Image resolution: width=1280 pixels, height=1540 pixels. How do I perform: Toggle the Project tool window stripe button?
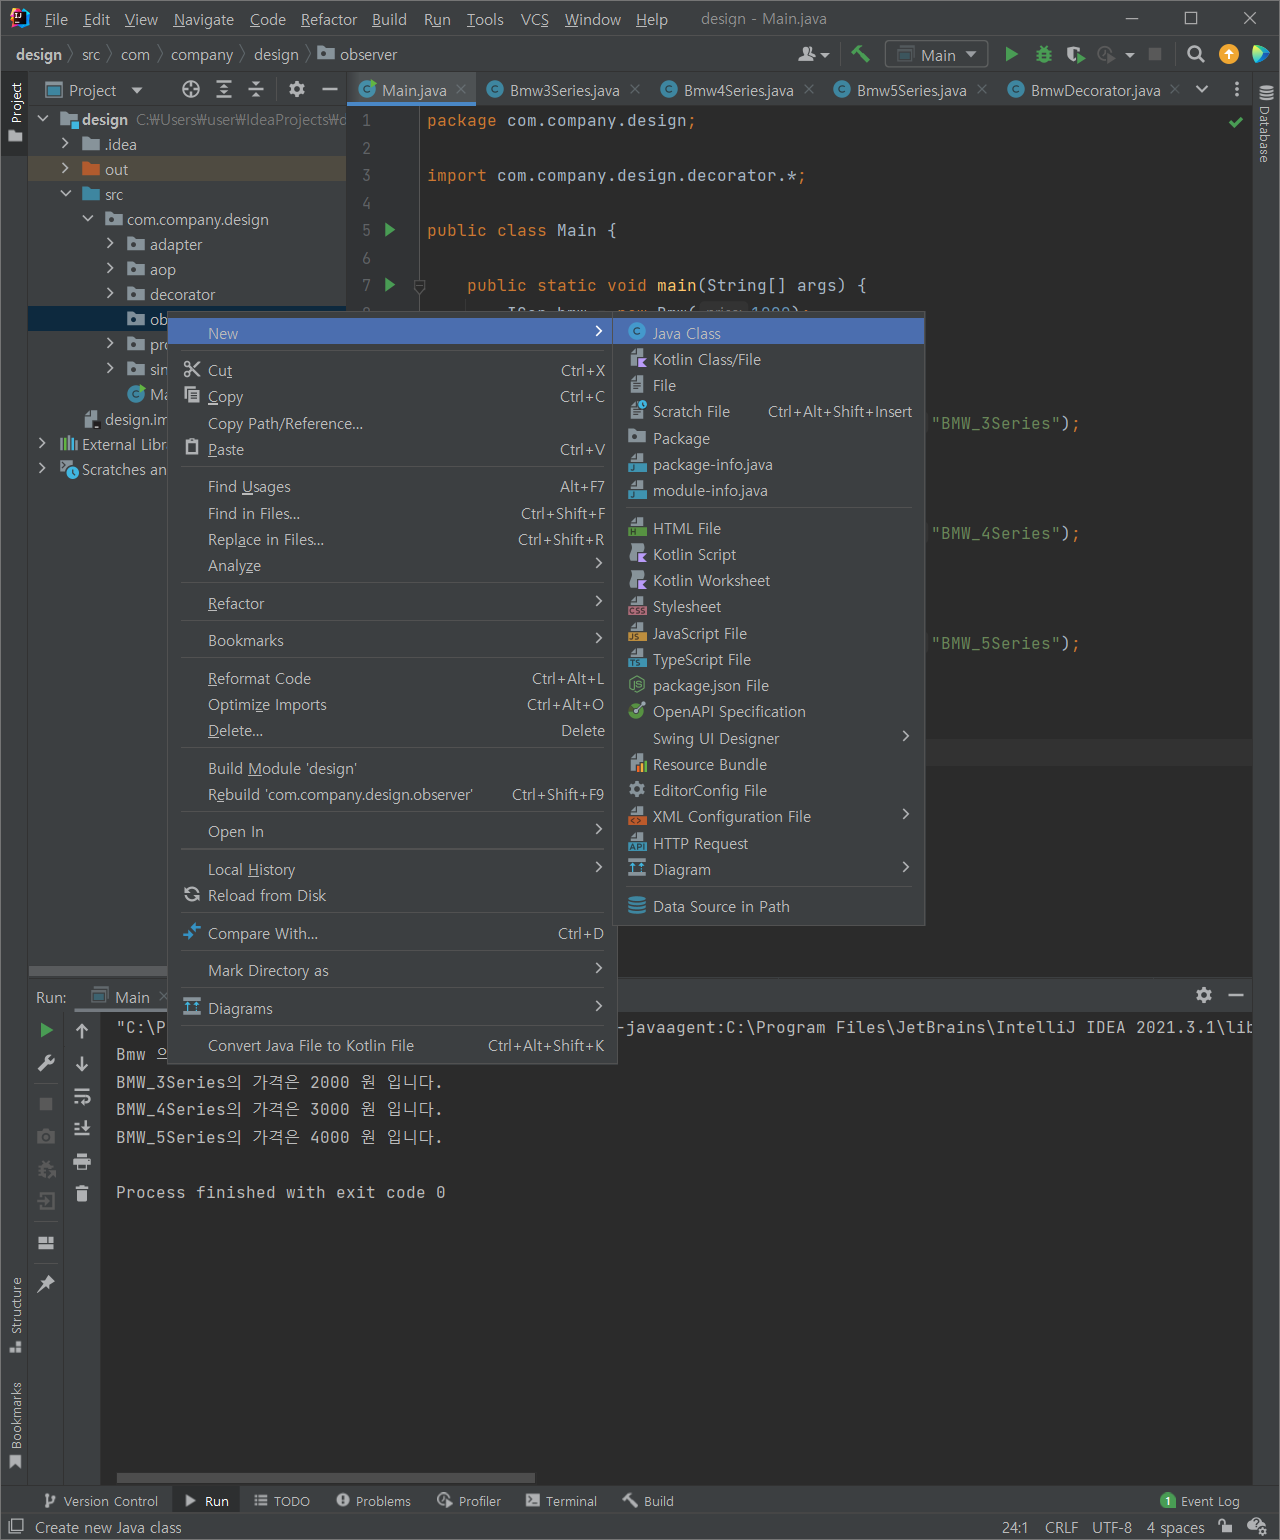tap(15, 111)
